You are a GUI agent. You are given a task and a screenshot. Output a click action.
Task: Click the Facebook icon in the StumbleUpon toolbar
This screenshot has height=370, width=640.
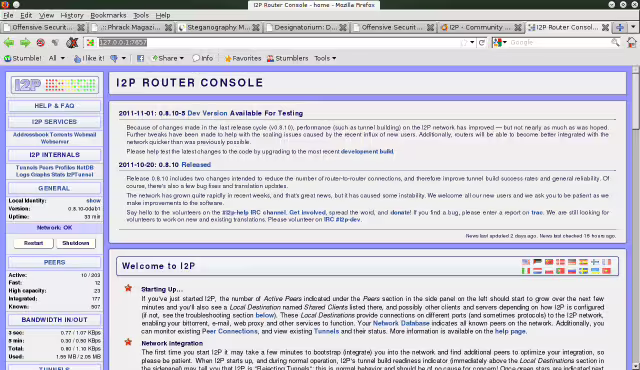pyautogui.click(x=140, y=58)
